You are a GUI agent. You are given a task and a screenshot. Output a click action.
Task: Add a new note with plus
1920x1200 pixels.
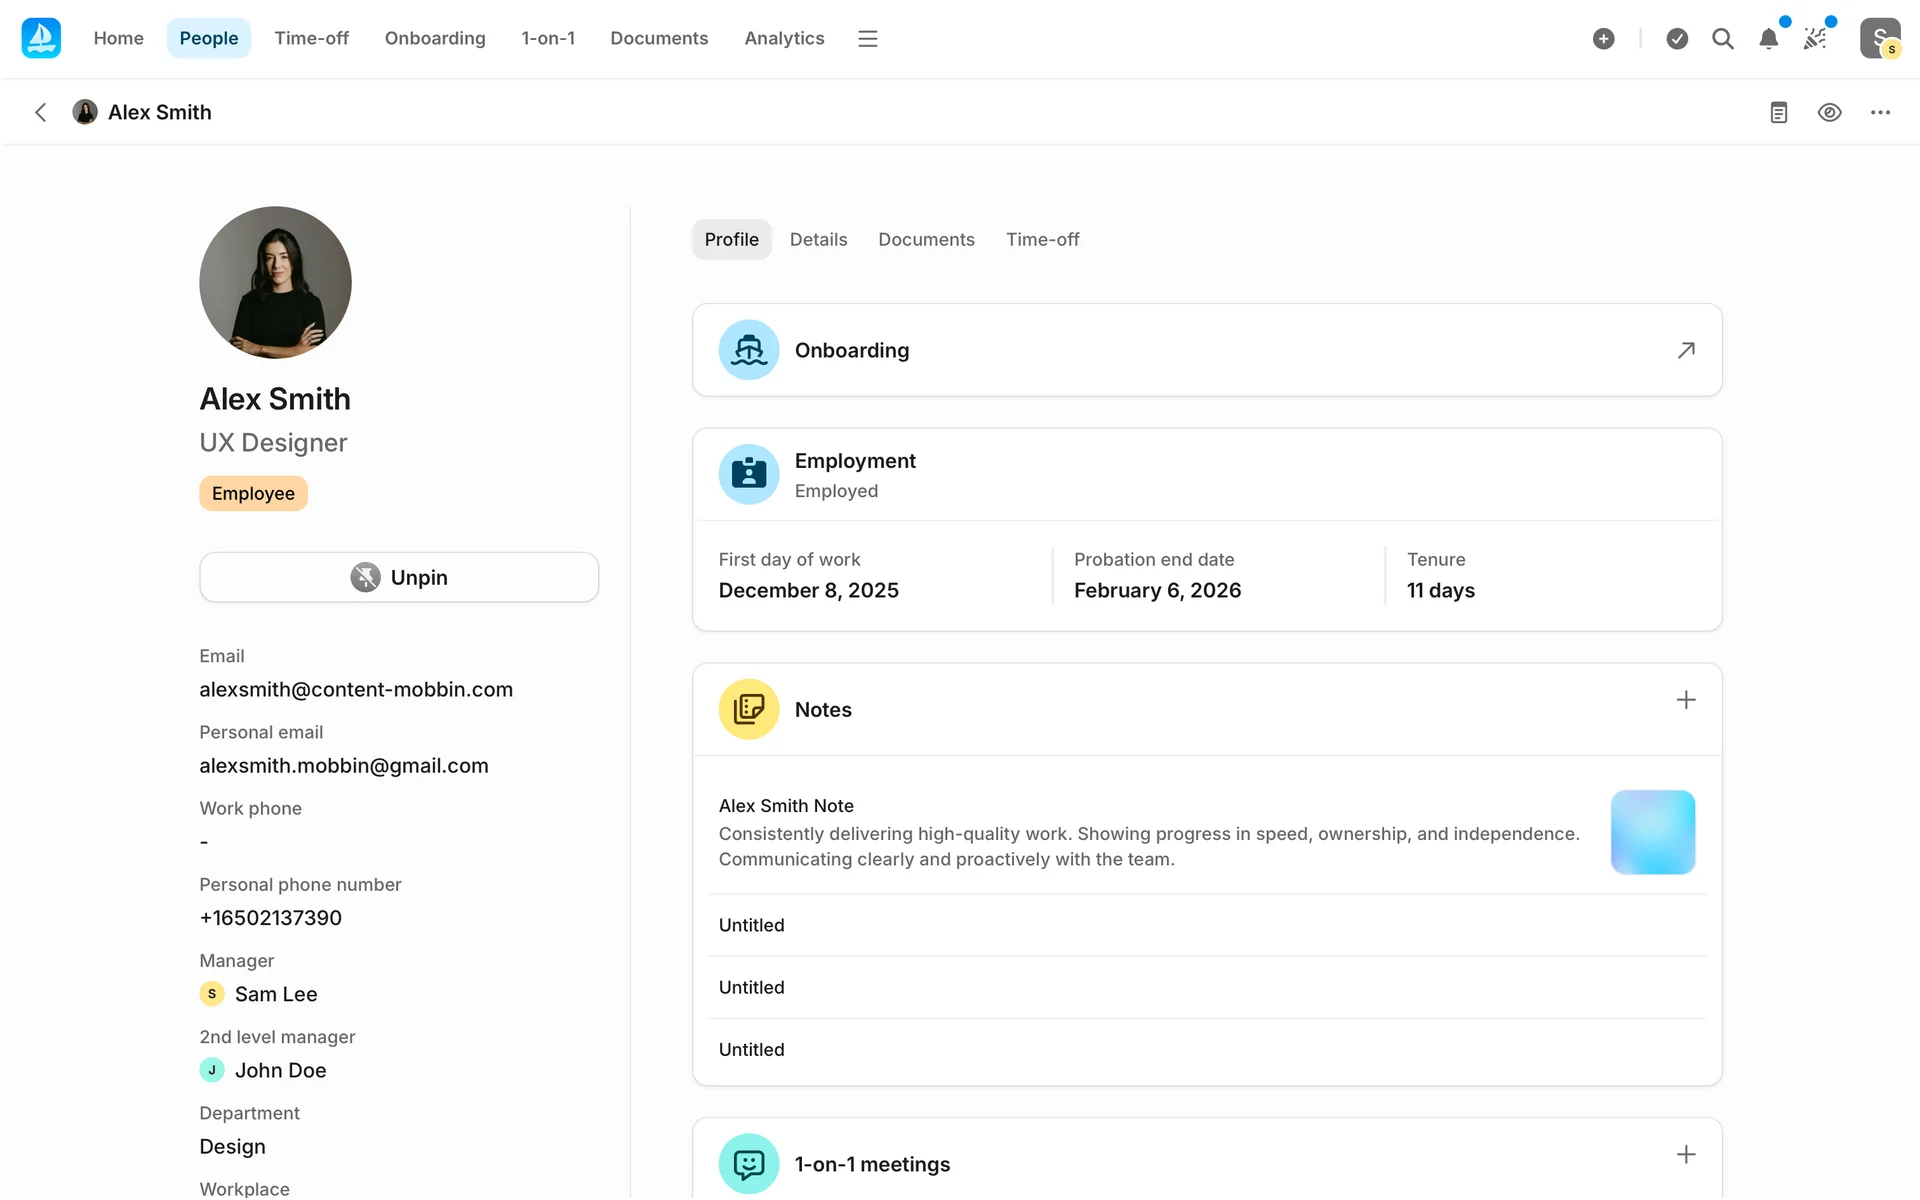[1686, 700]
